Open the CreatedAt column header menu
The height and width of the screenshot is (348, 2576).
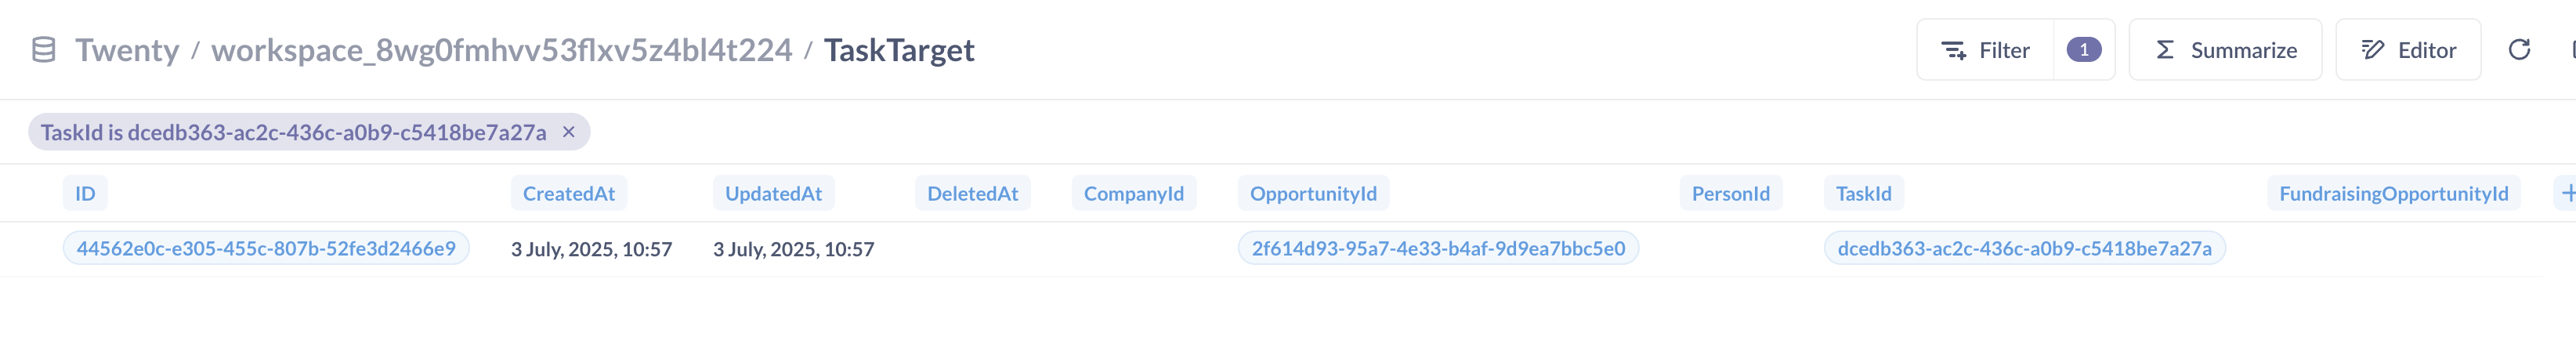coord(568,193)
